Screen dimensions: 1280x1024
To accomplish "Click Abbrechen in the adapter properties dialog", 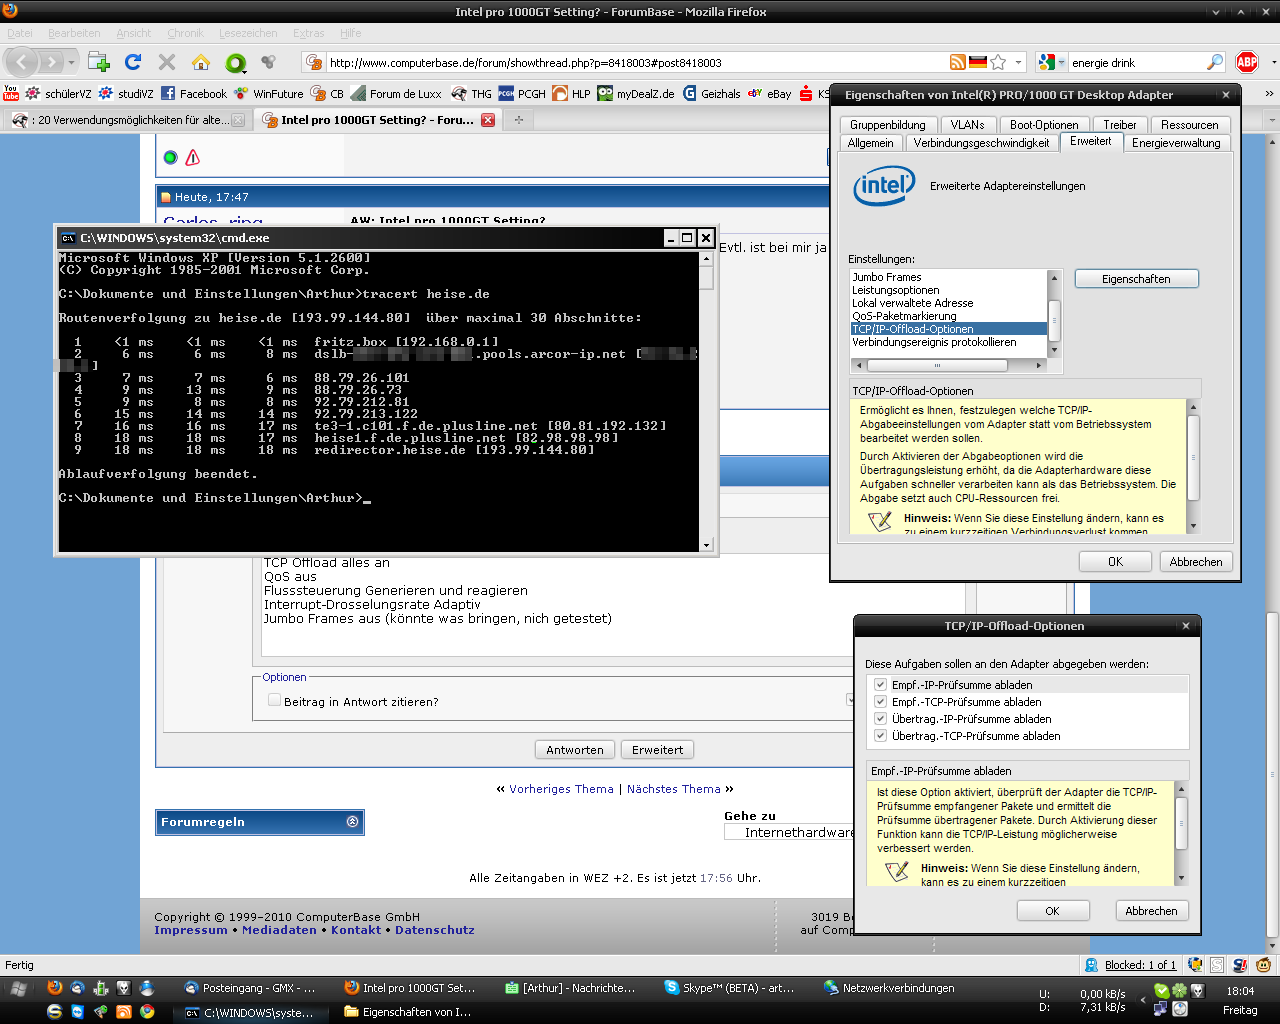I will tap(1196, 562).
